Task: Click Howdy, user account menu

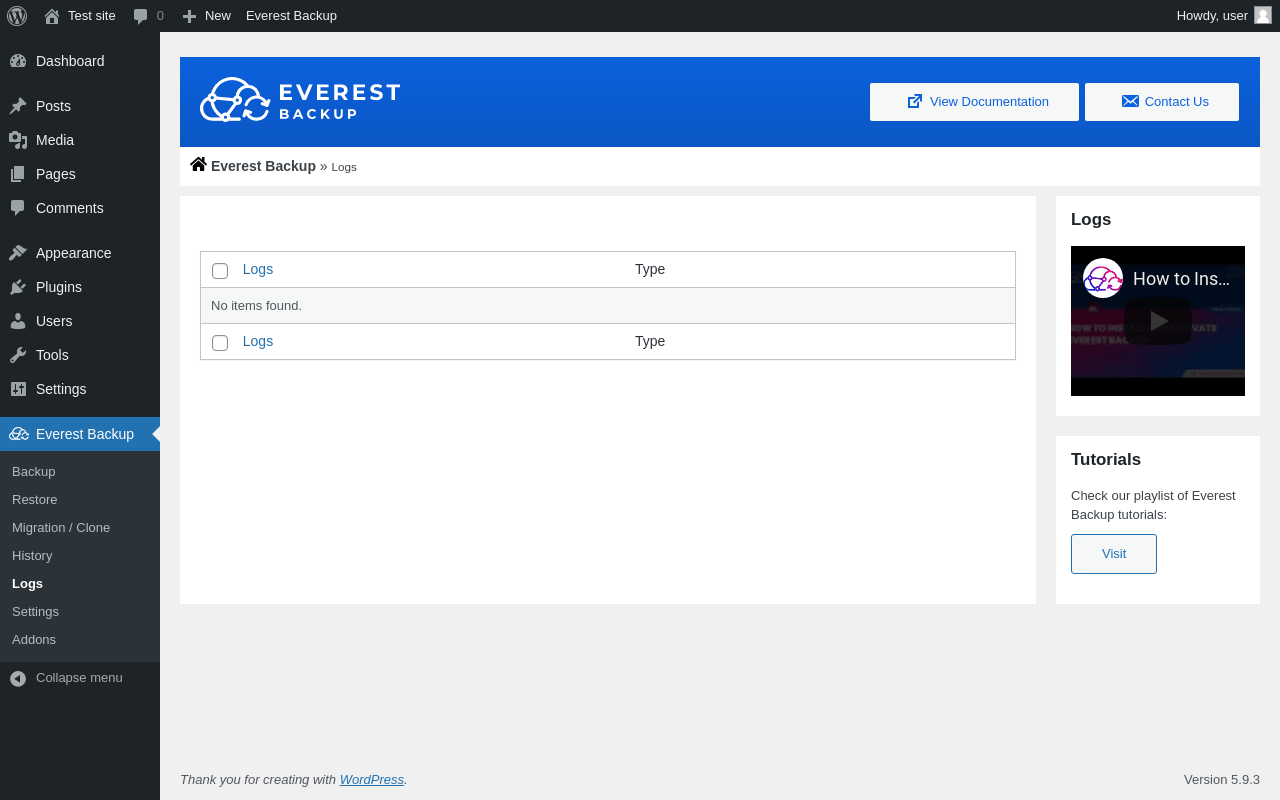Action: point(1224,16)
